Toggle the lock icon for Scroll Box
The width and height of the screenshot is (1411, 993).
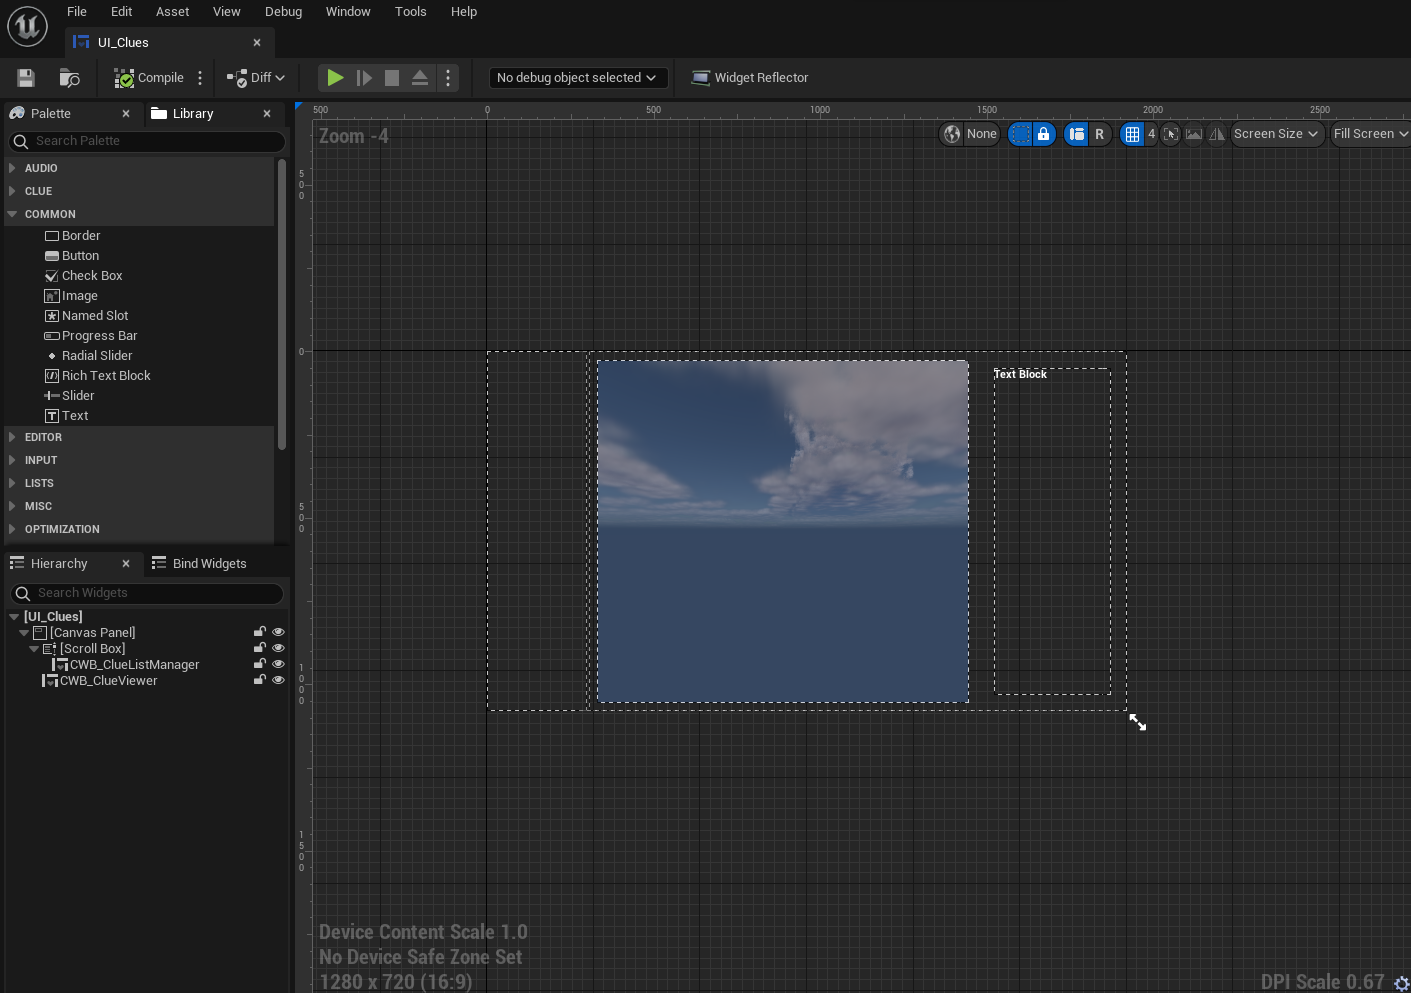260,648
